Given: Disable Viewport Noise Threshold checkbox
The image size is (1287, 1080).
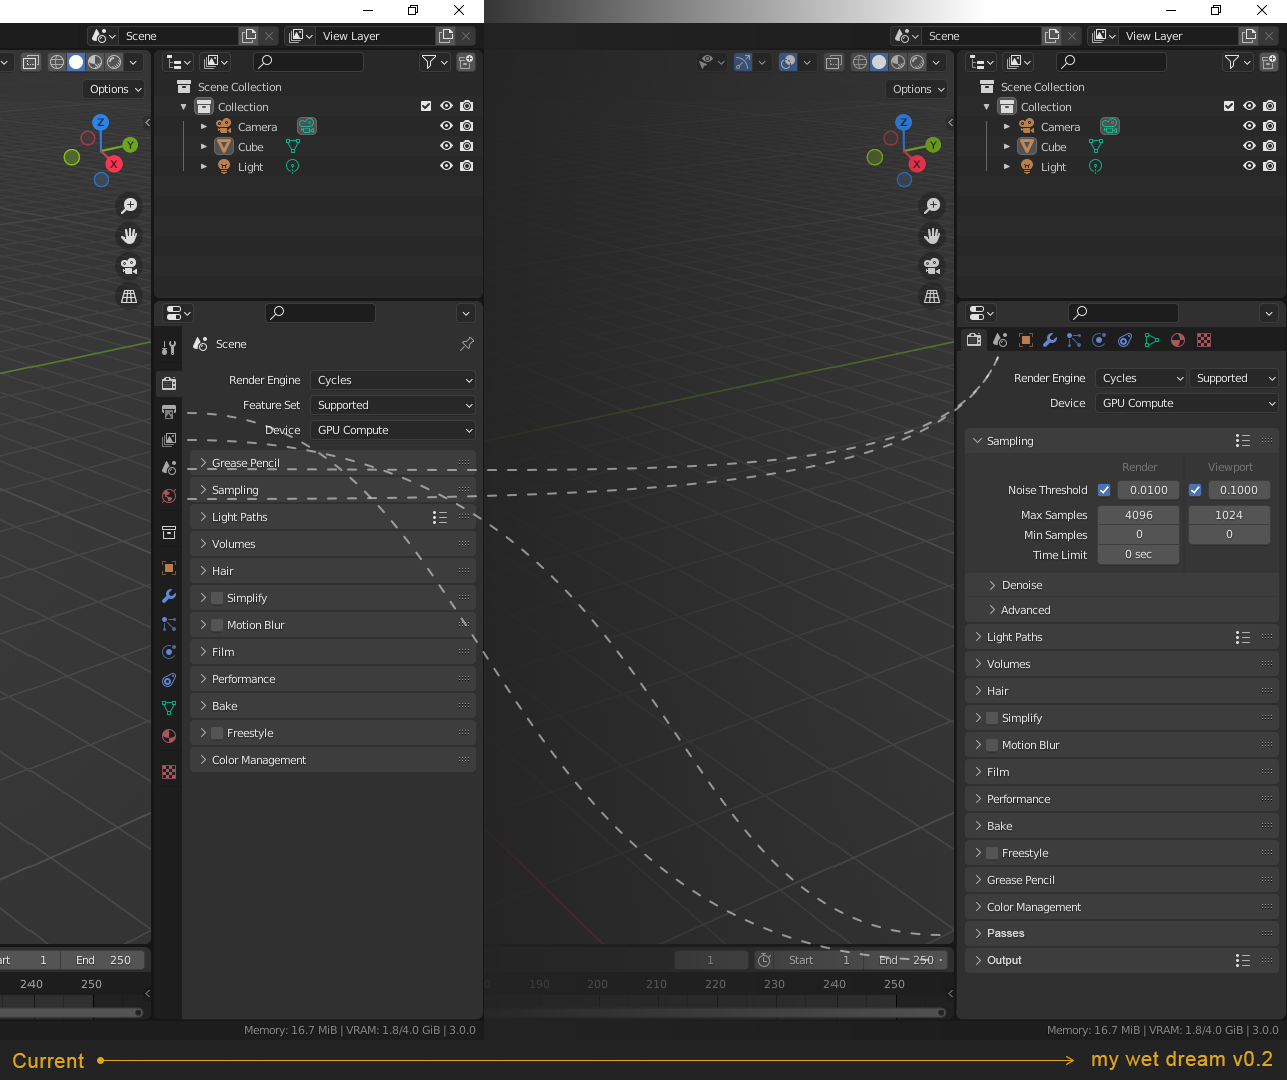Looking at the screenshot, I should pos(1195,490).
